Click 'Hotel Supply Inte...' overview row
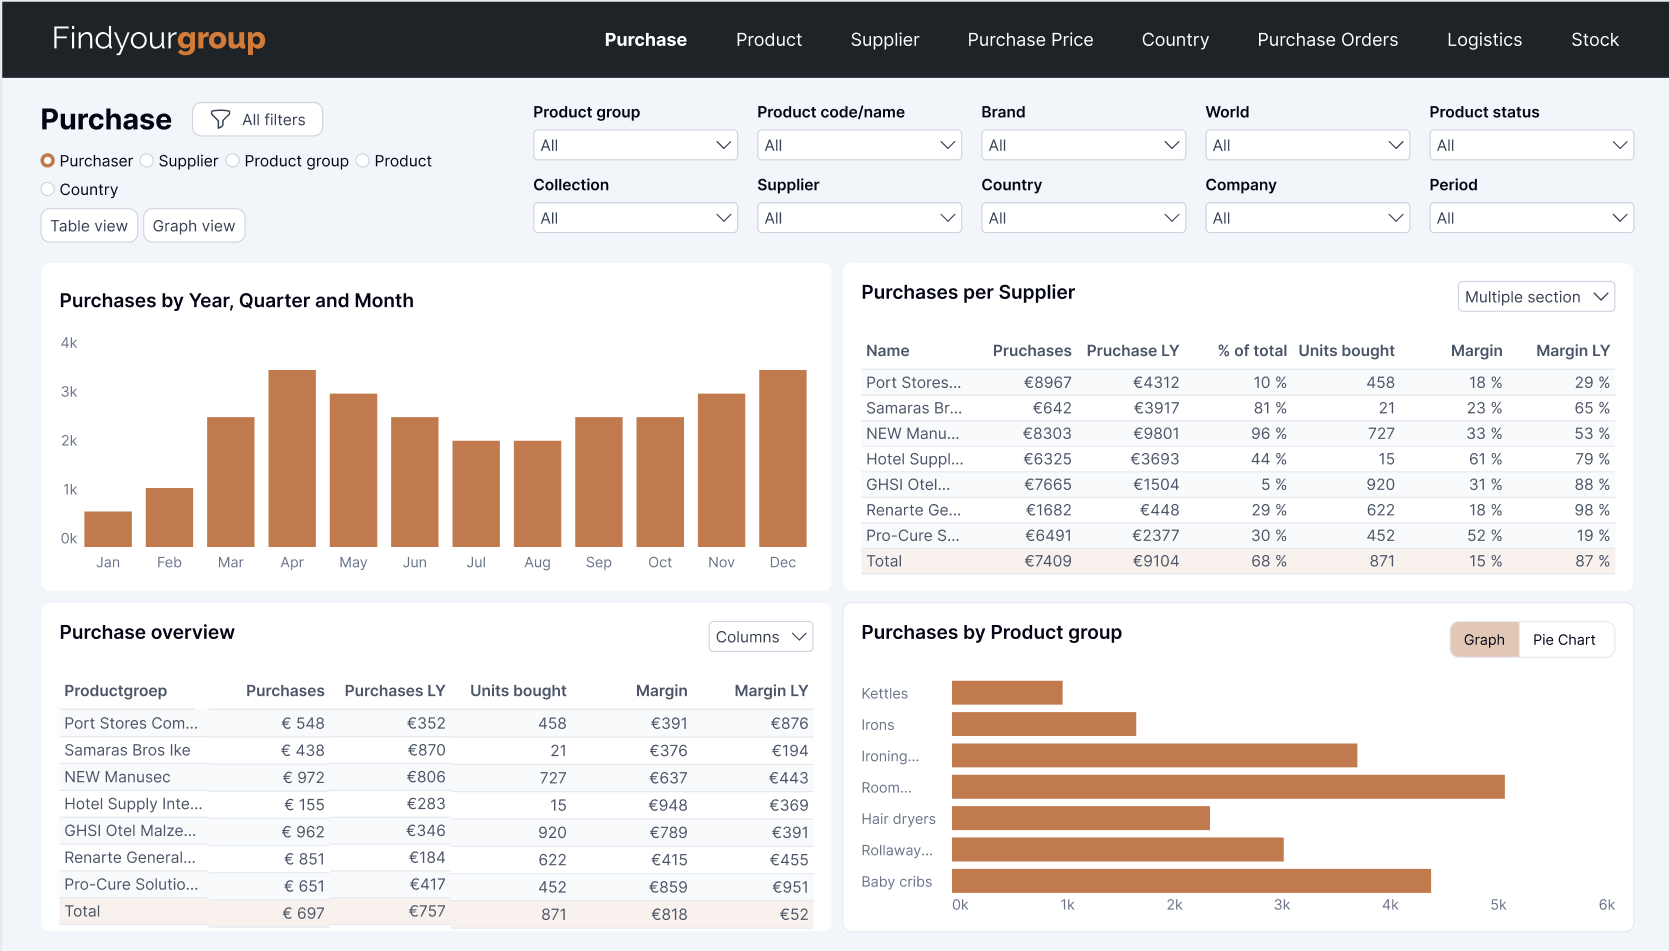This screenshot has height=951, width=1669. (x=133, y=804)
